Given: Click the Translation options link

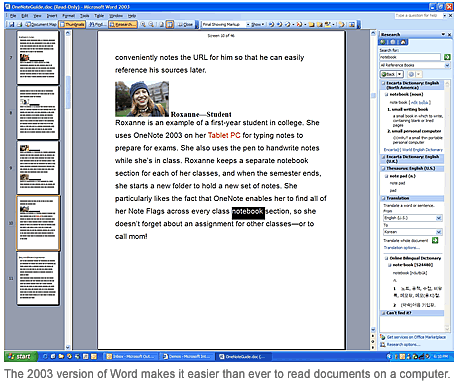Looking at the screenshot, I should click(401, 248).
